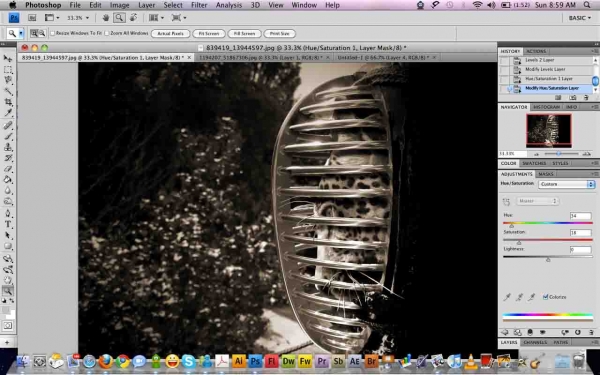Switch to the Actions tab
Image resolution: width=600 pixels, height=375 pixels.
click(536, 51)
